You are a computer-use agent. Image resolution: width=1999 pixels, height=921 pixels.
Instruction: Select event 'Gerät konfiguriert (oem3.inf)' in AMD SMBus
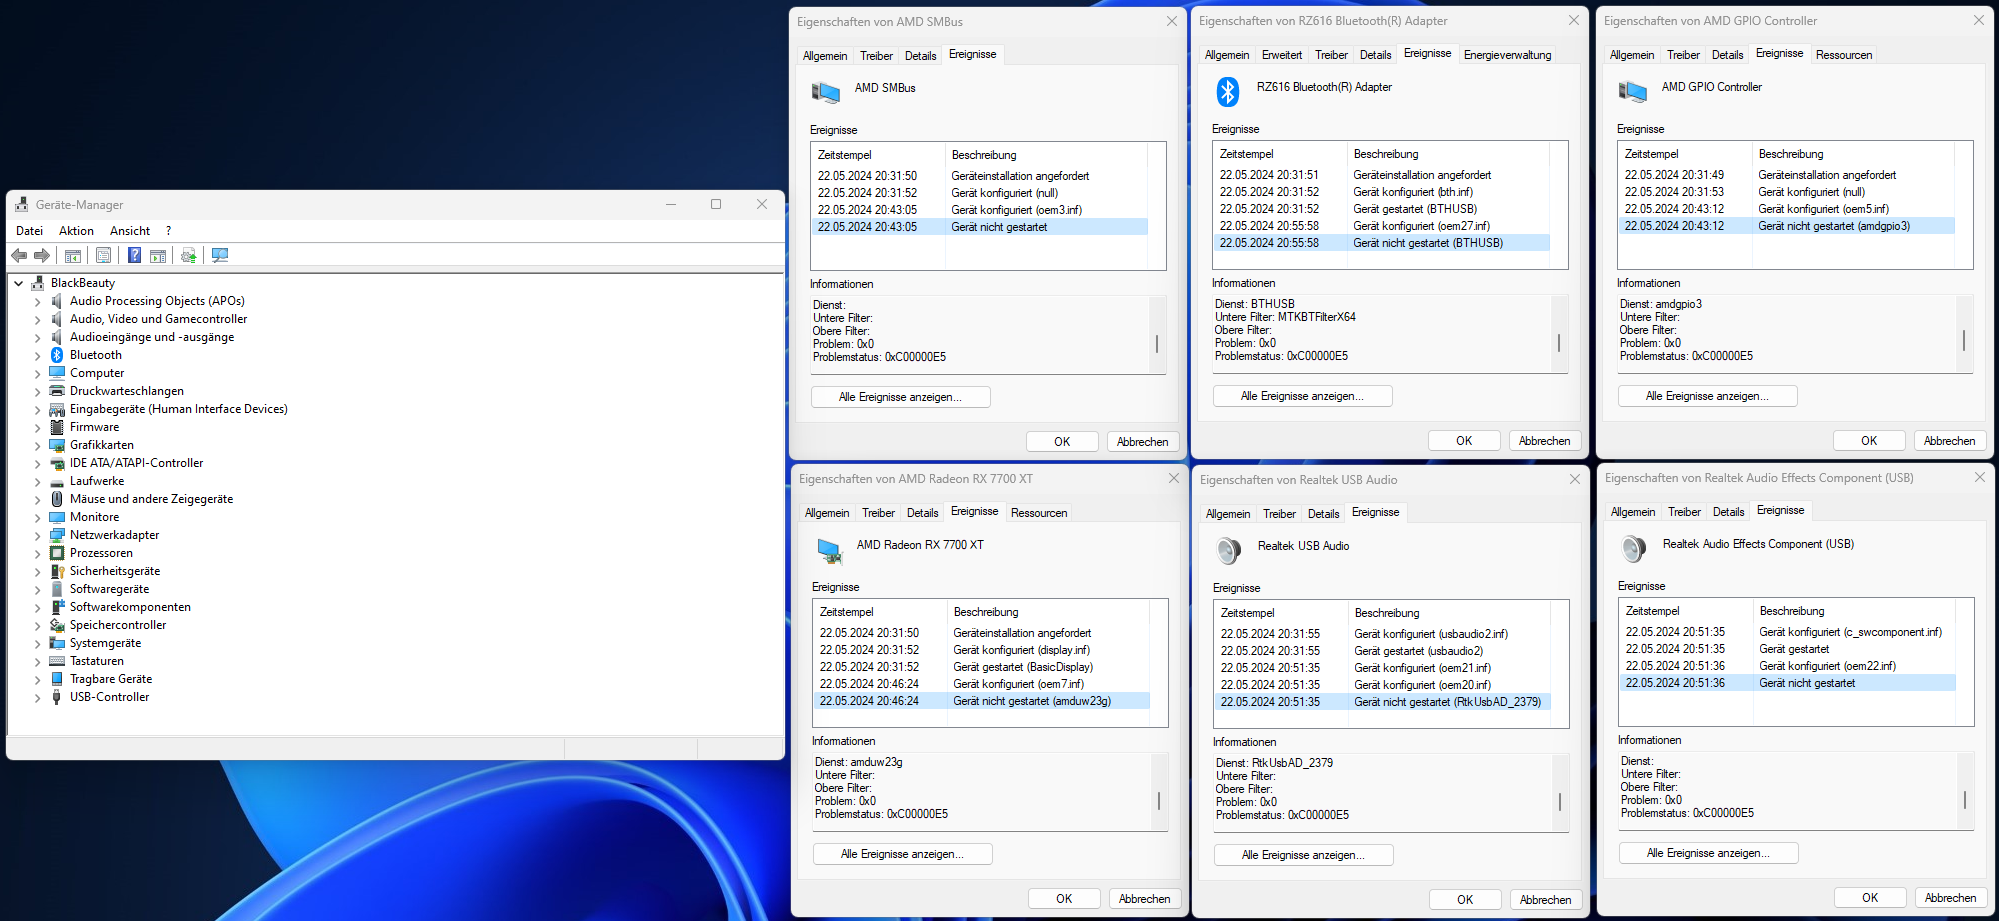[x=981, y=210]
